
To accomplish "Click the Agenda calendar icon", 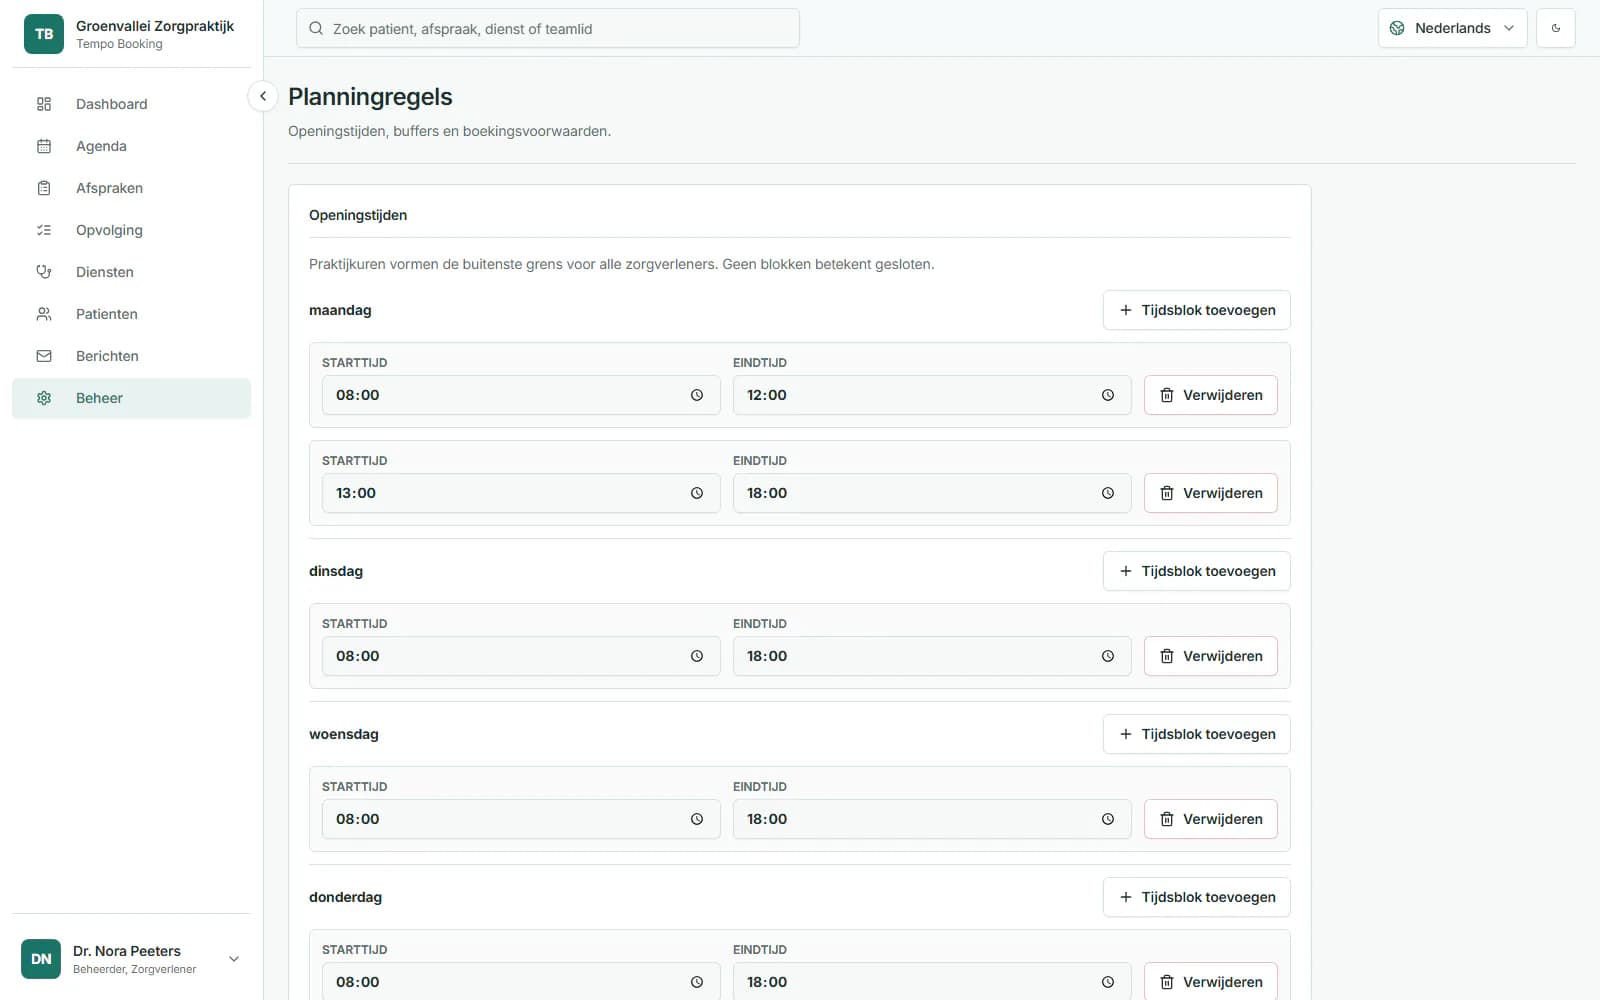I will (44, 146).
